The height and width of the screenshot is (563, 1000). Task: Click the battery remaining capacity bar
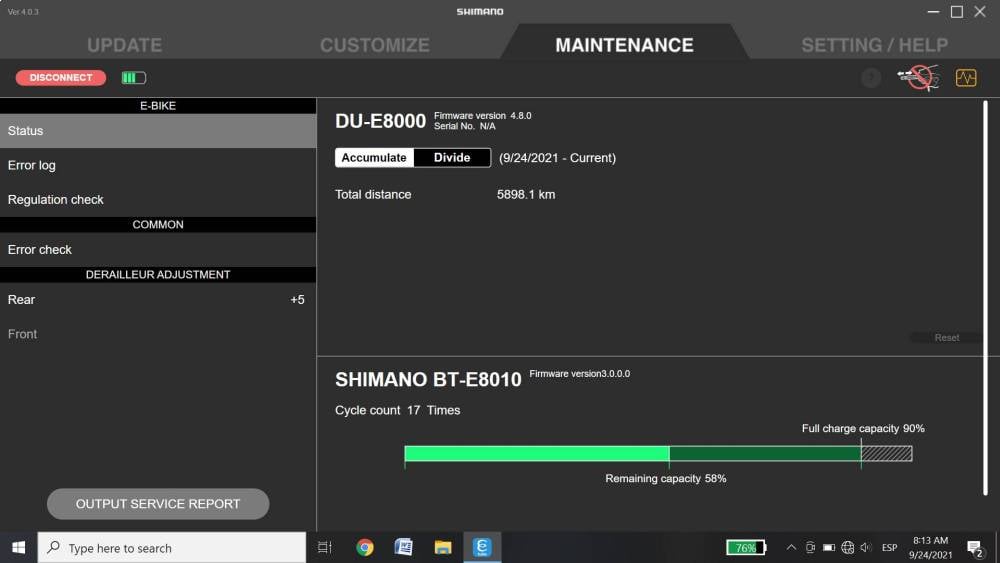536,453
